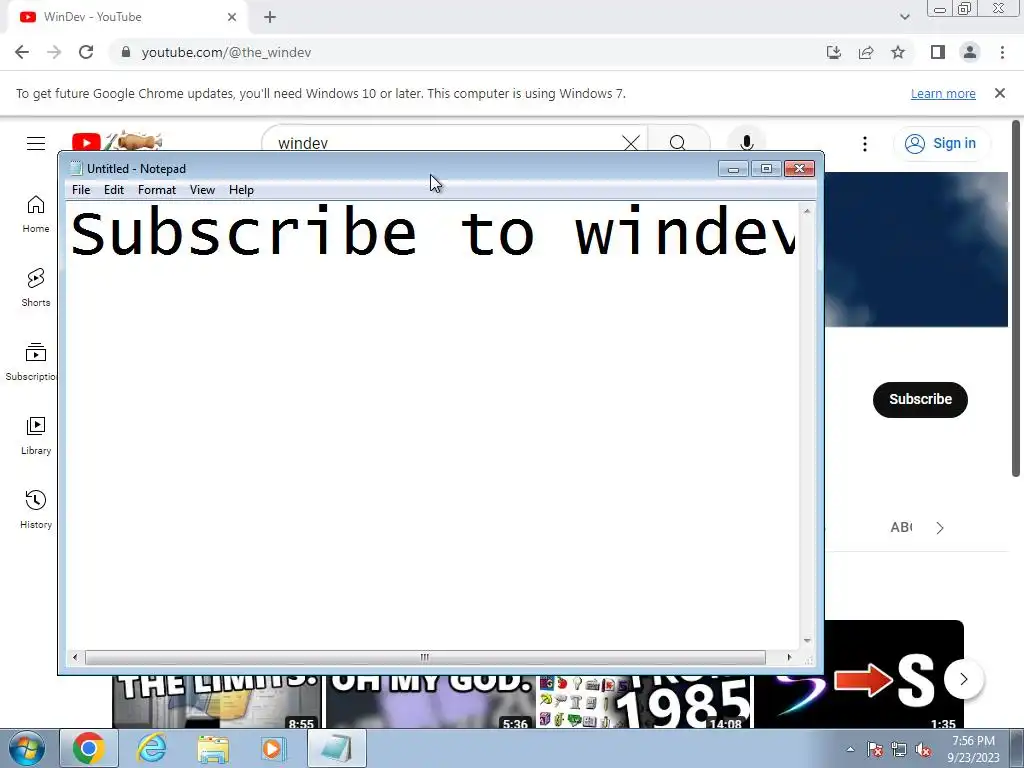Open History in YouTube sidebar
Viewport: 1024px width, 768px height.
[36, 510]
